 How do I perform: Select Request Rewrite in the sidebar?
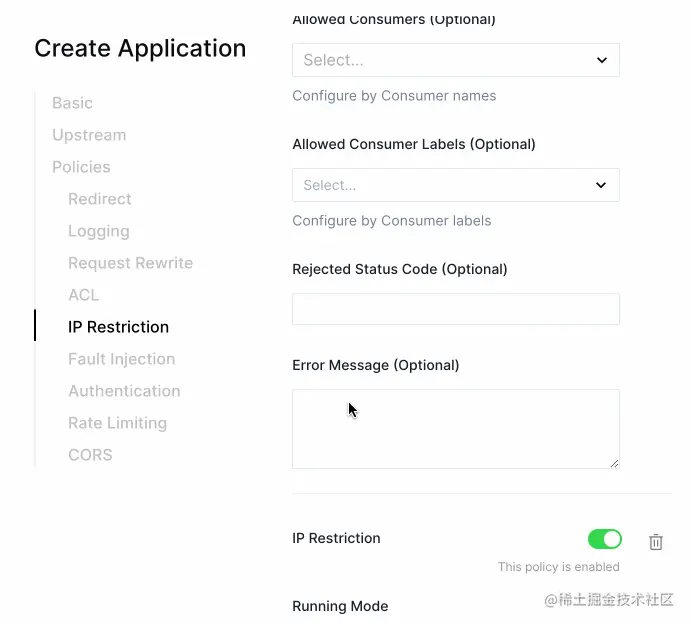pos(130,263)
